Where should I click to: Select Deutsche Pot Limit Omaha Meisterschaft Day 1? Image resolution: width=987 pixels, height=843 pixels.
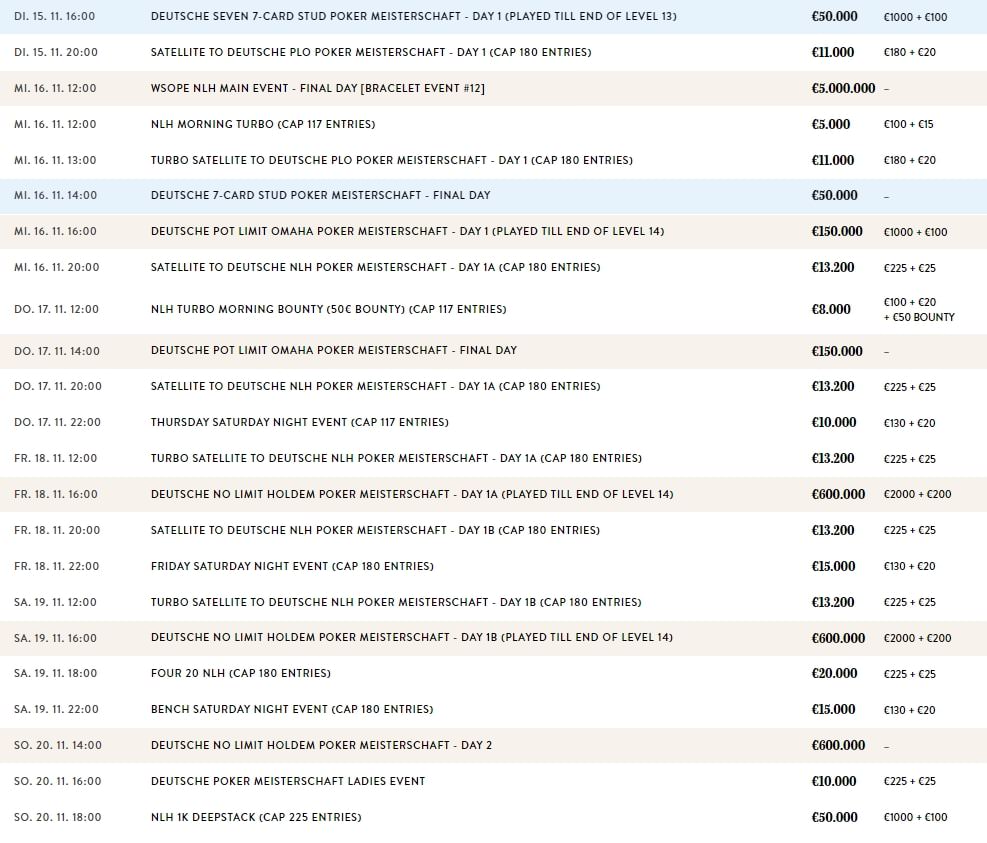point(407,231)
